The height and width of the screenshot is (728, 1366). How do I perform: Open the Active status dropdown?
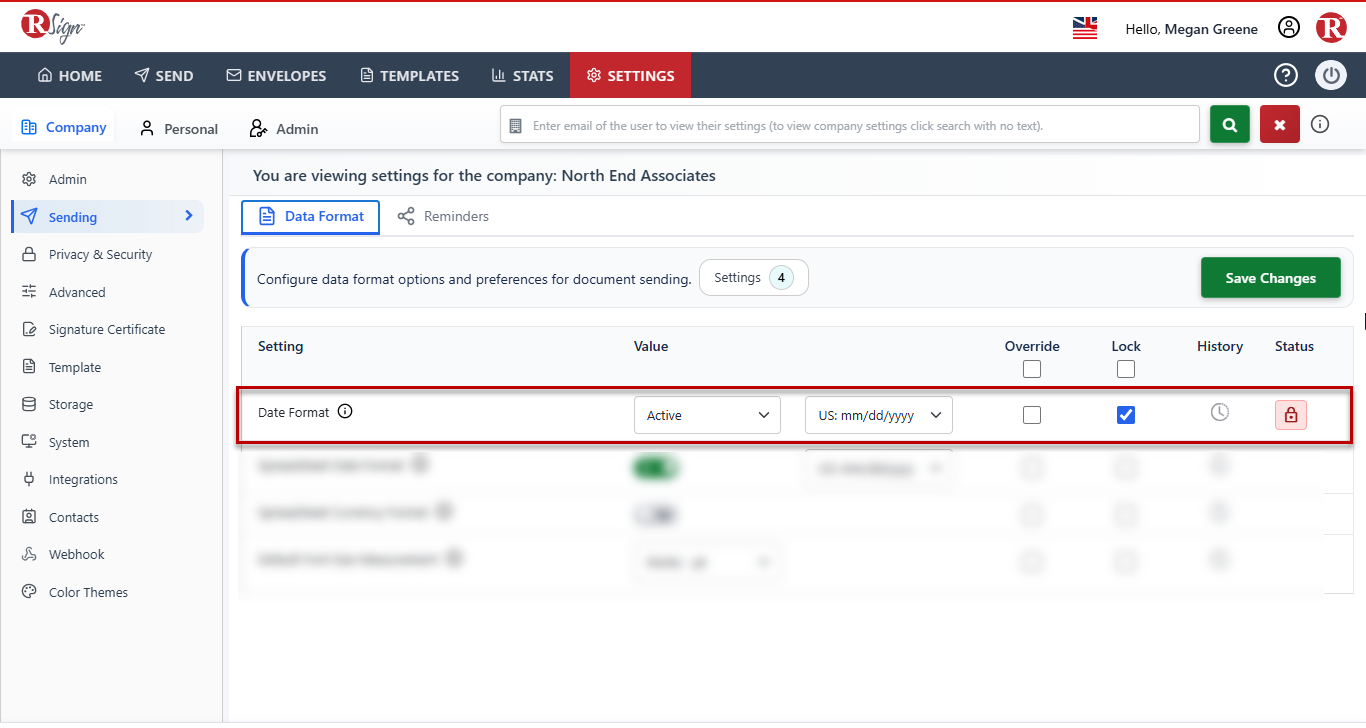[707, 415]
